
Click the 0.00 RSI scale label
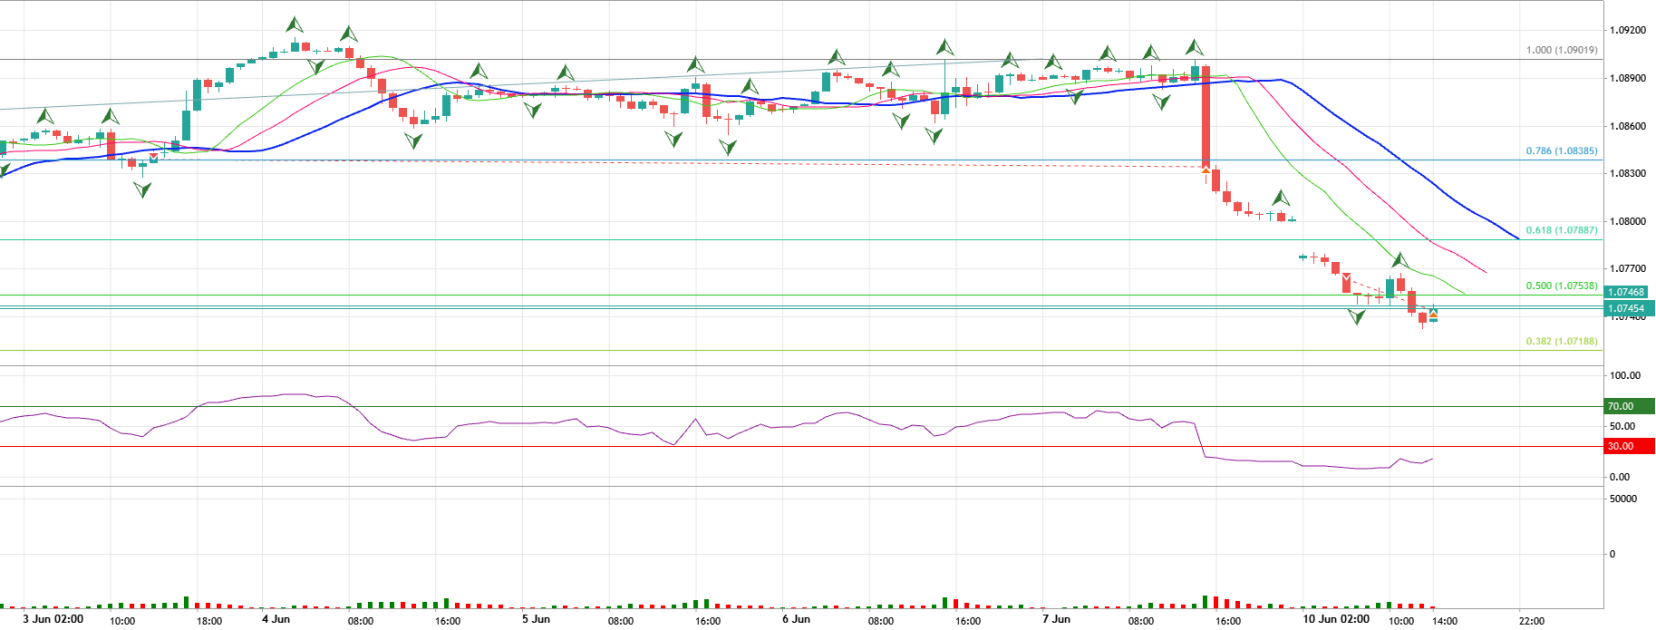coord(1619,478)
